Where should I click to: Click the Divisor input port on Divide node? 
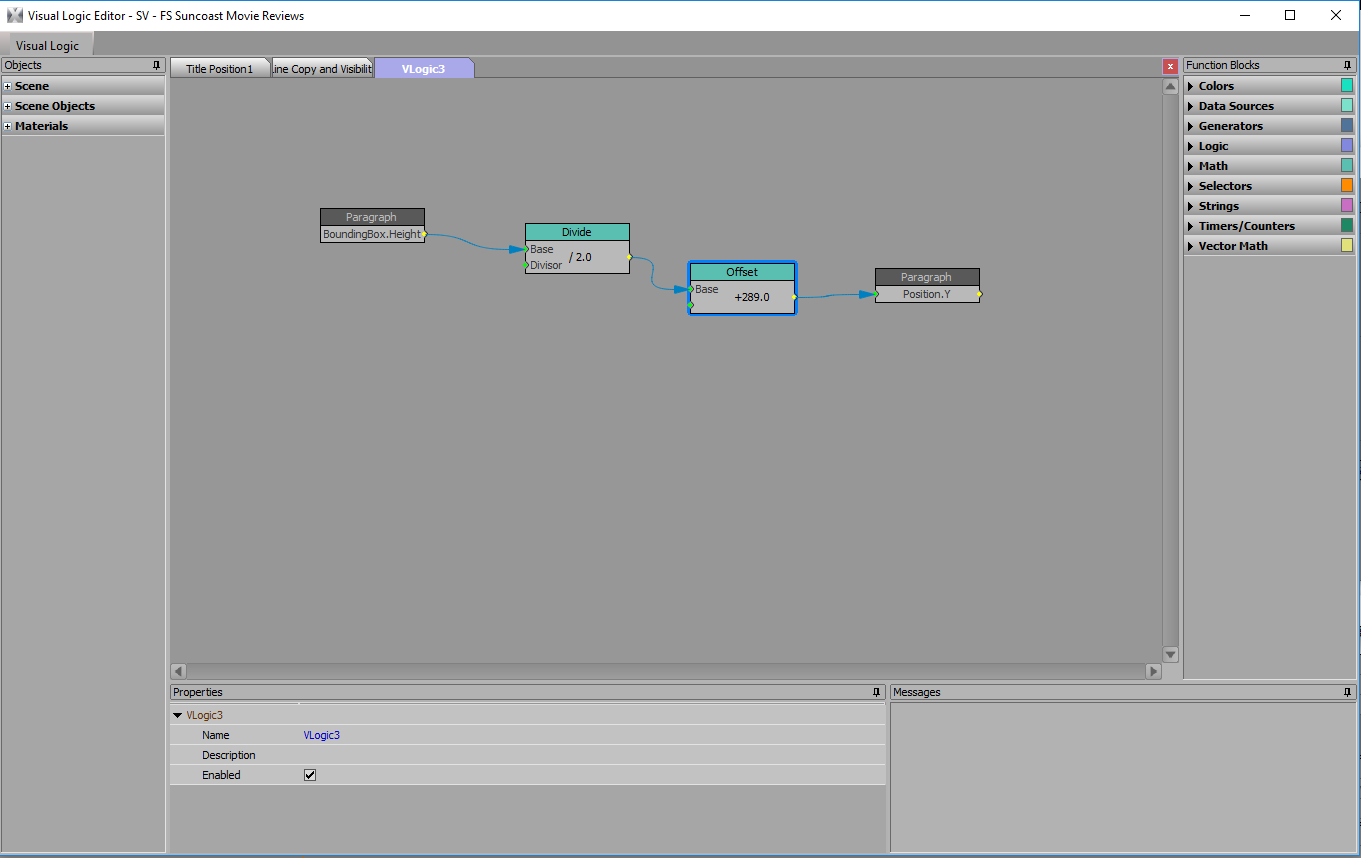tap(527, 266)
